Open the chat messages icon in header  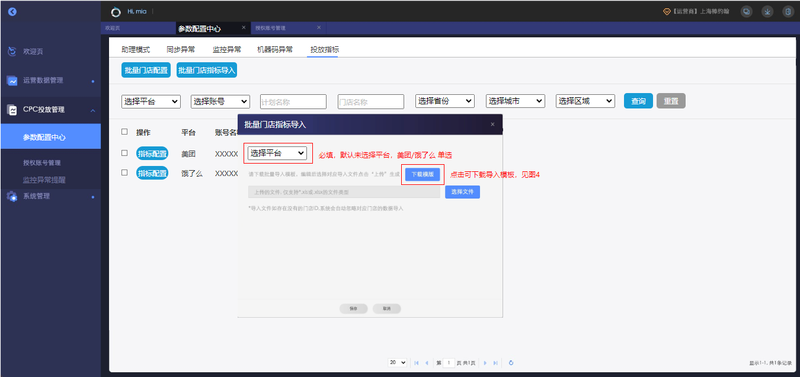[747, 11]
